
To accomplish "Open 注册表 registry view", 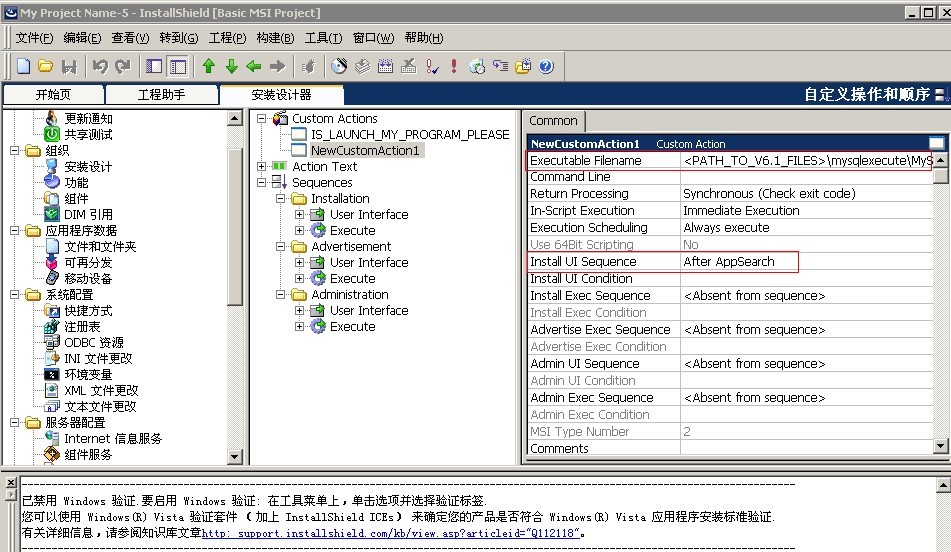I will [x=82, y=326].
